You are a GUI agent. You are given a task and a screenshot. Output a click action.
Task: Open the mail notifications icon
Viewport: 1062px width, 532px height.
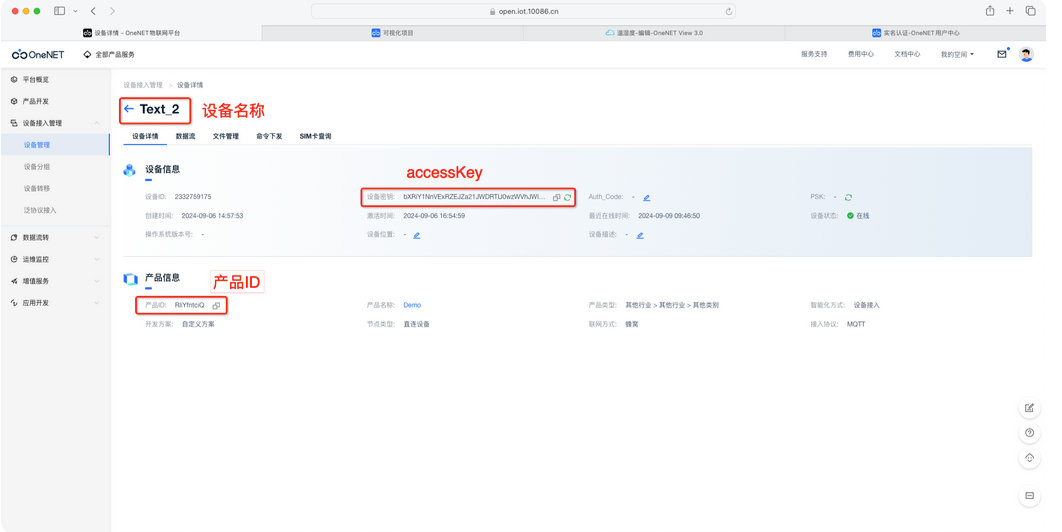tap(1001, 54)
